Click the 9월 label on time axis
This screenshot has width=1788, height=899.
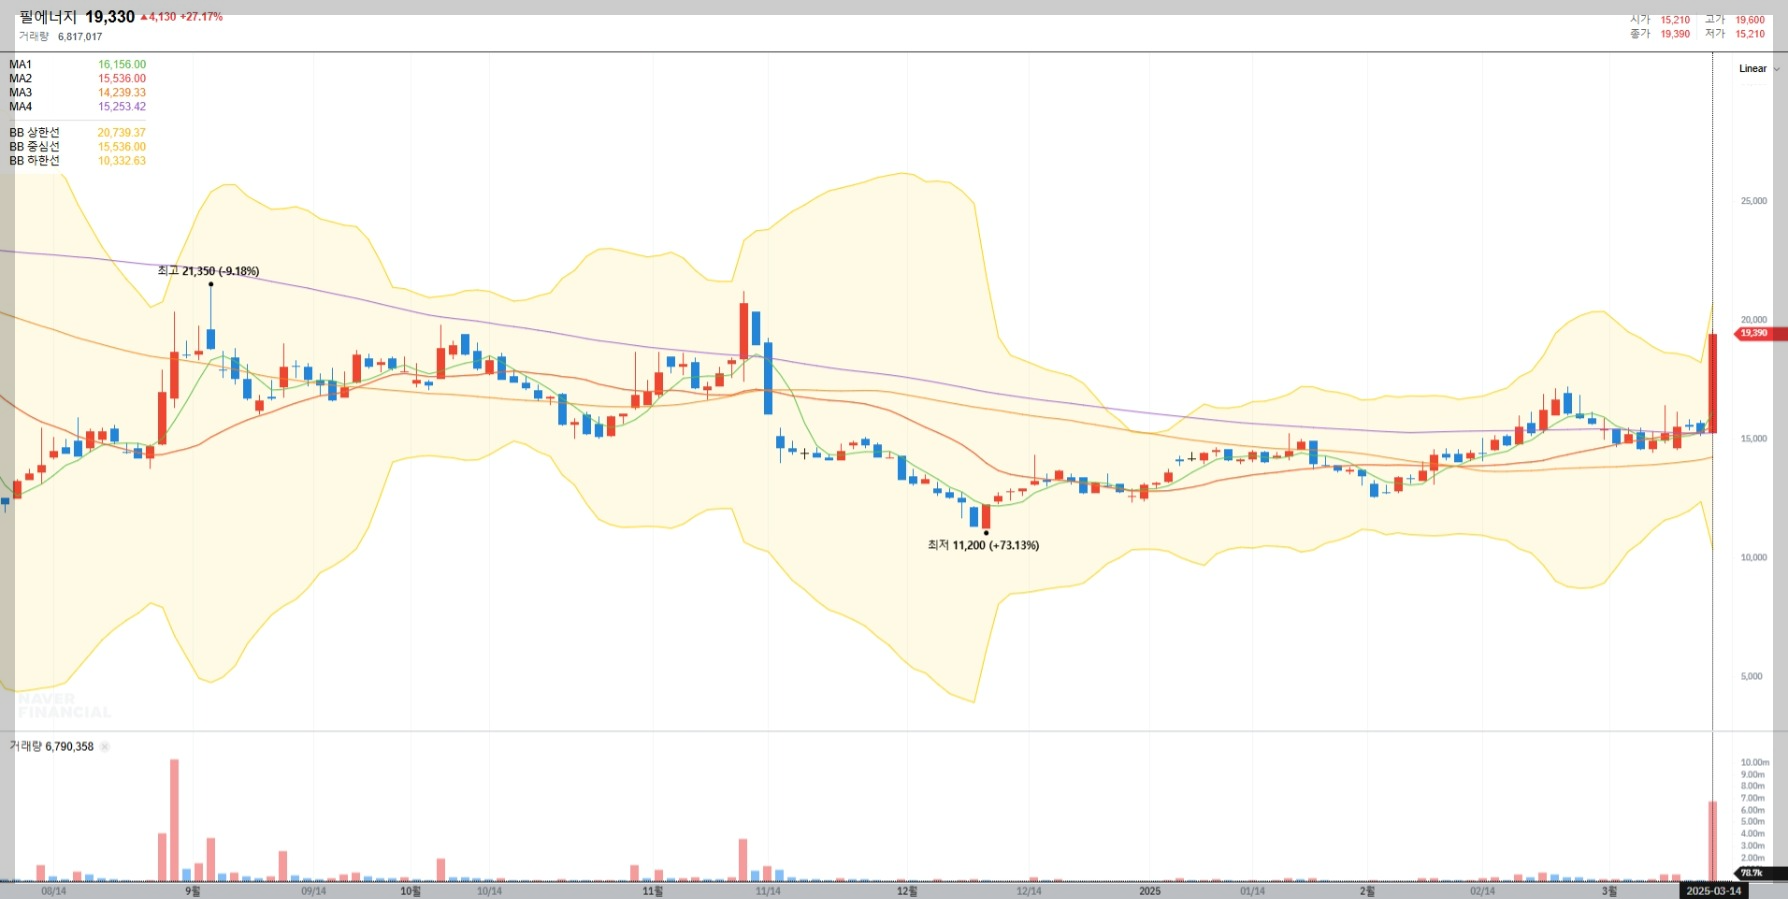pos(193,891)
